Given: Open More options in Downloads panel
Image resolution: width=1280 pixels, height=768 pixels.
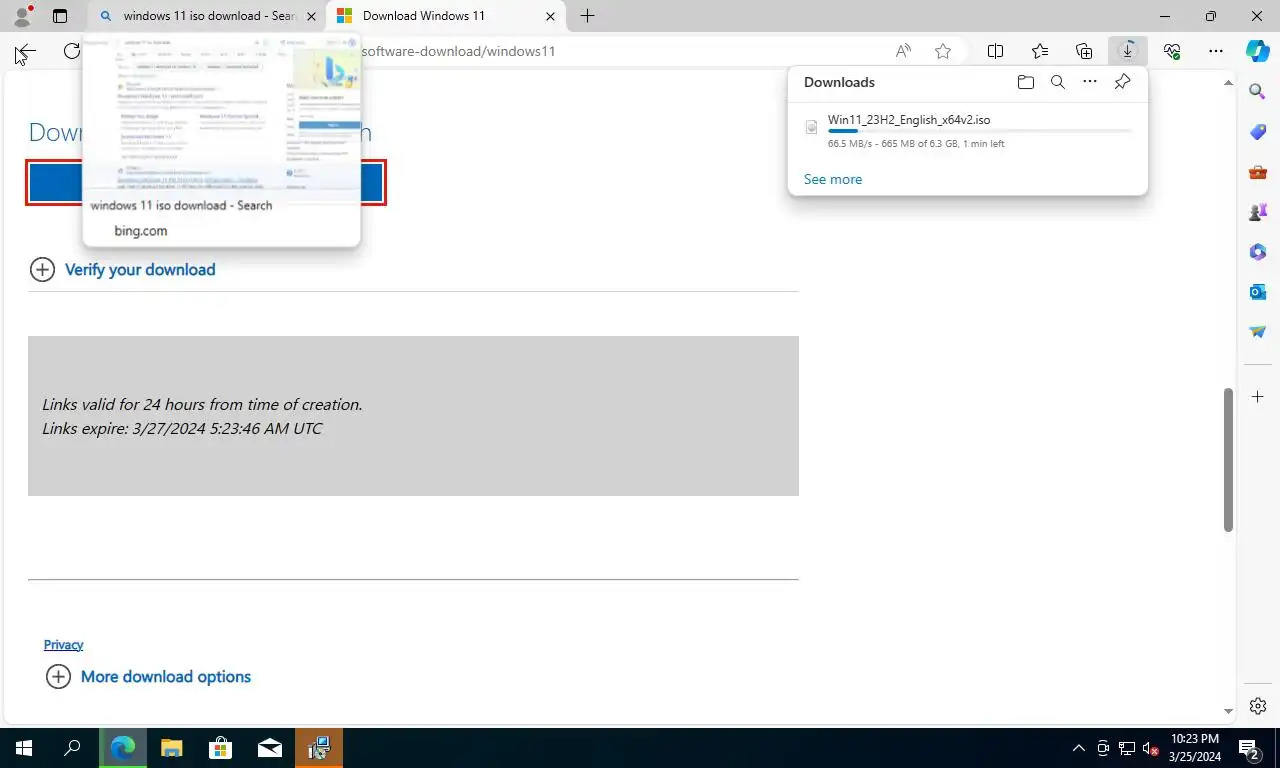Looking at the screenshot, I should coord(1090,82).
